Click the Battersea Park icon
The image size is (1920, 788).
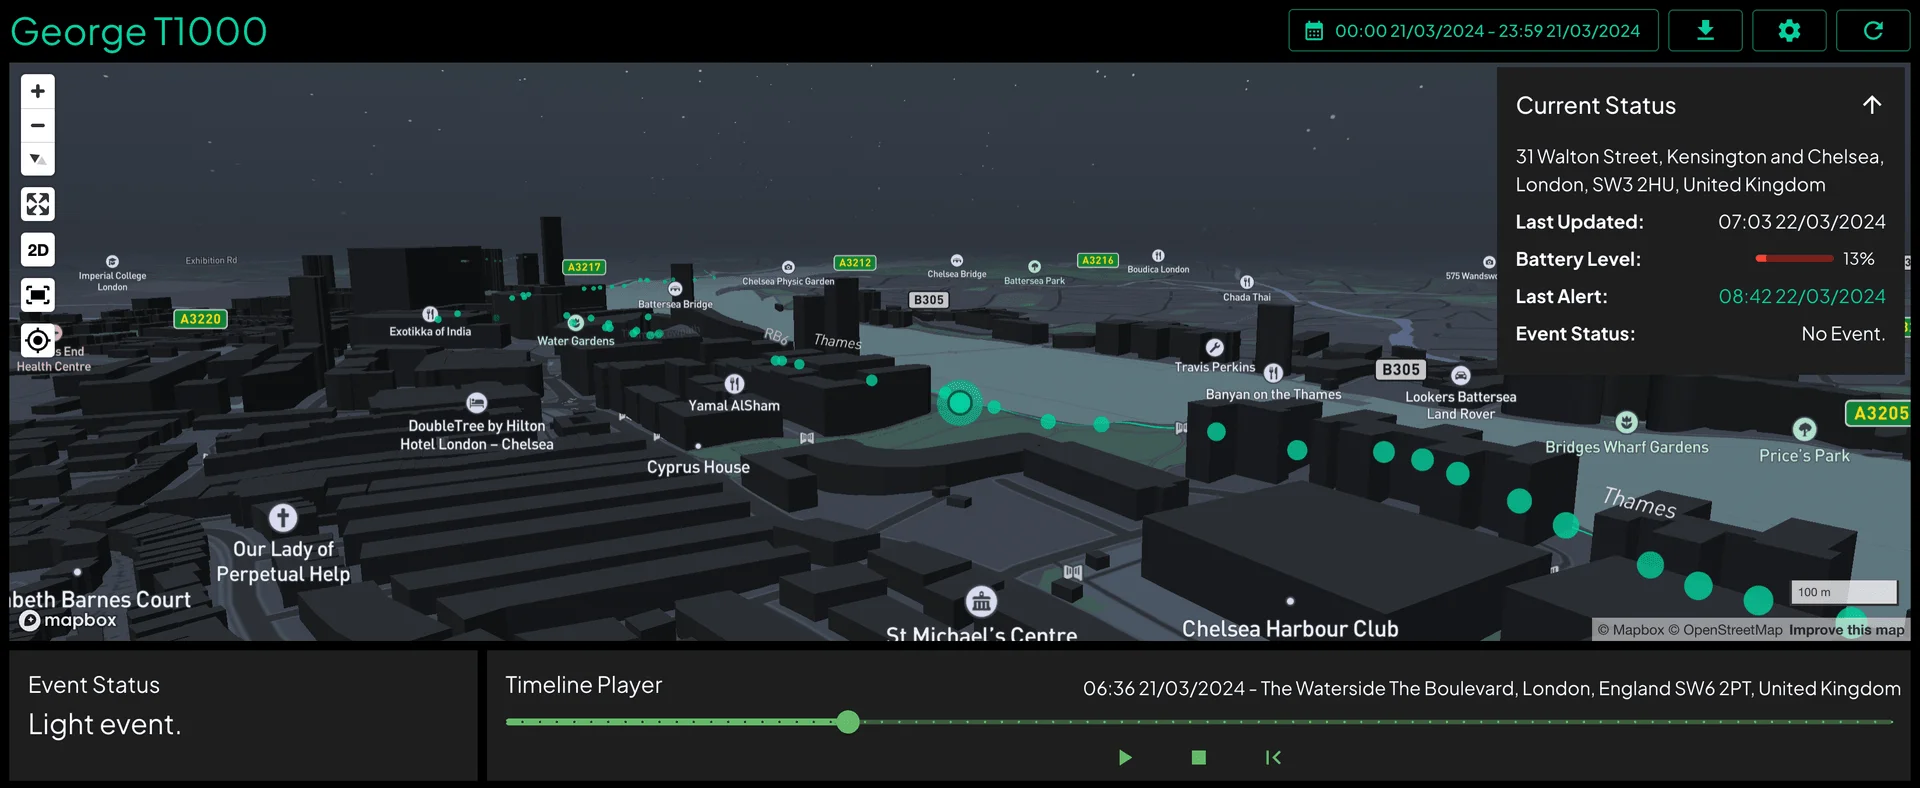coord(1034,267)
